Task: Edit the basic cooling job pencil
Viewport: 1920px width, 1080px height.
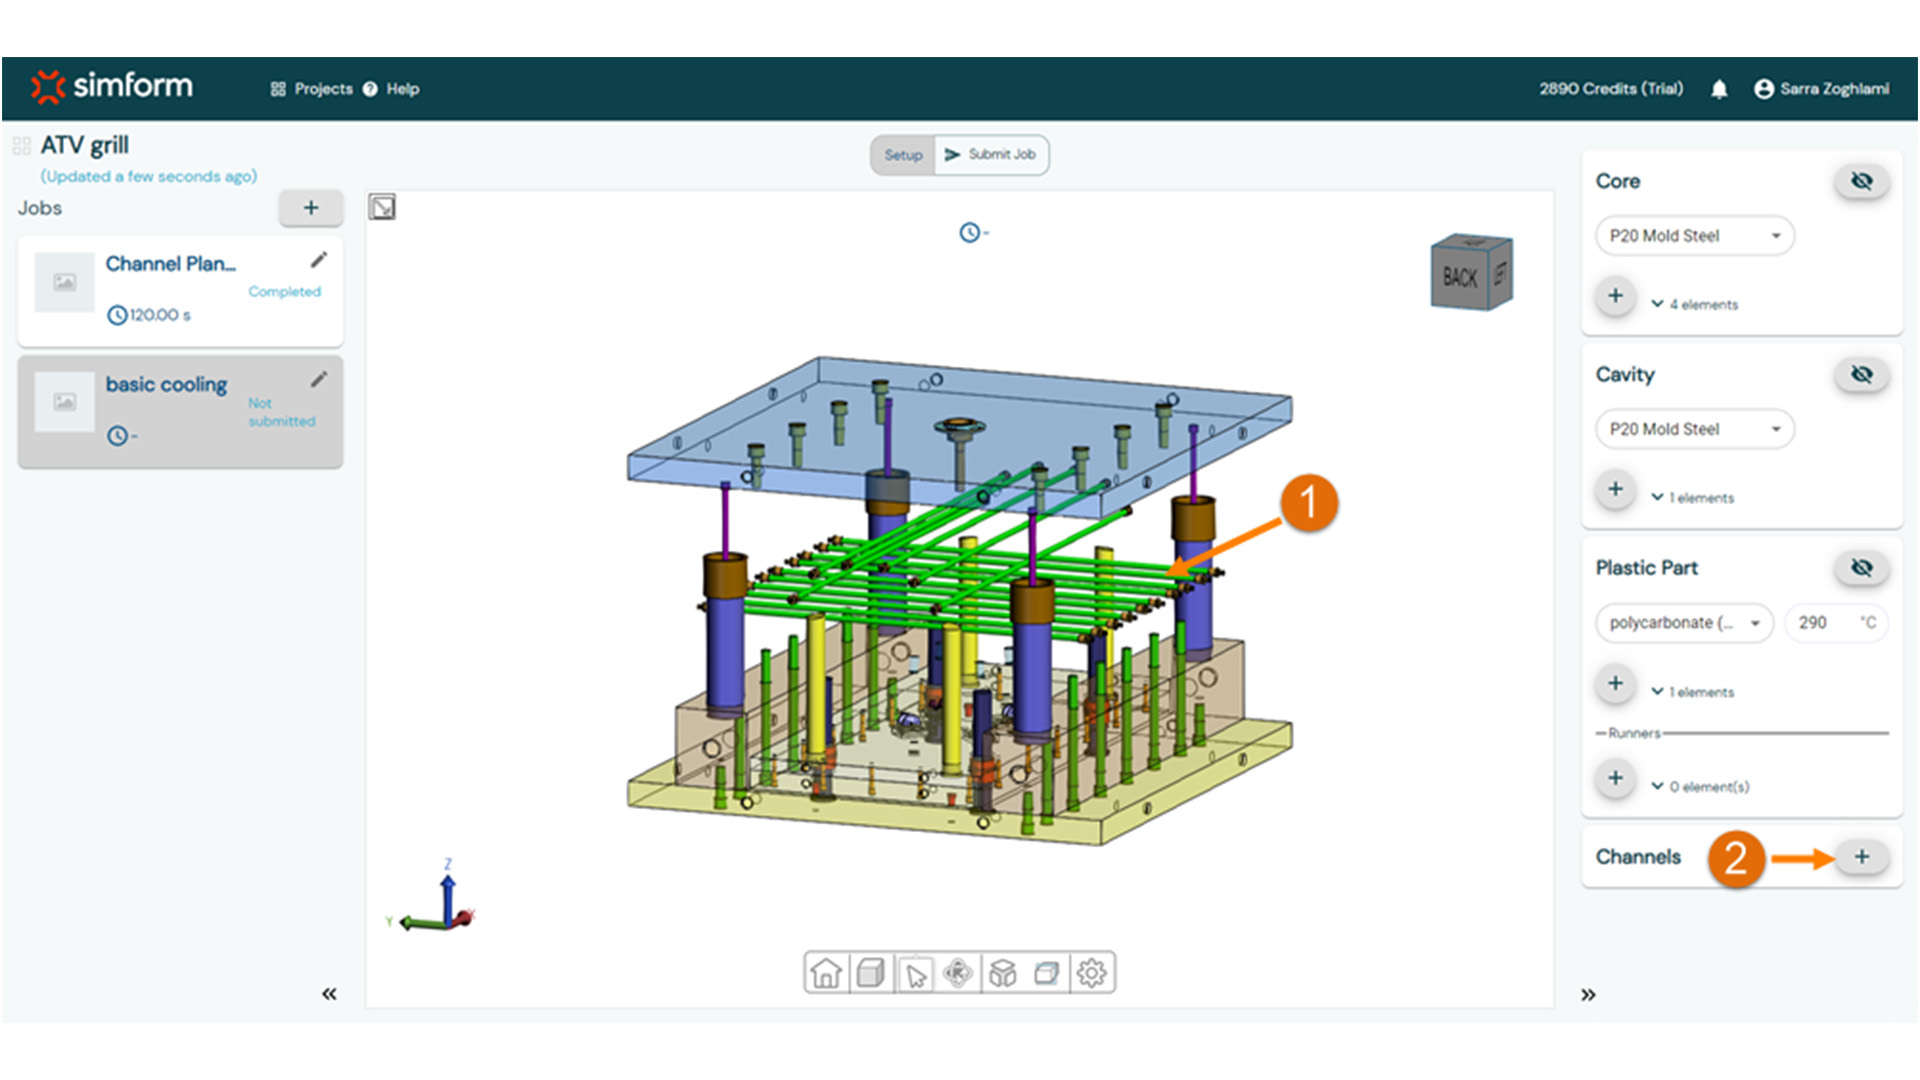Action: (x=318, y=379)
